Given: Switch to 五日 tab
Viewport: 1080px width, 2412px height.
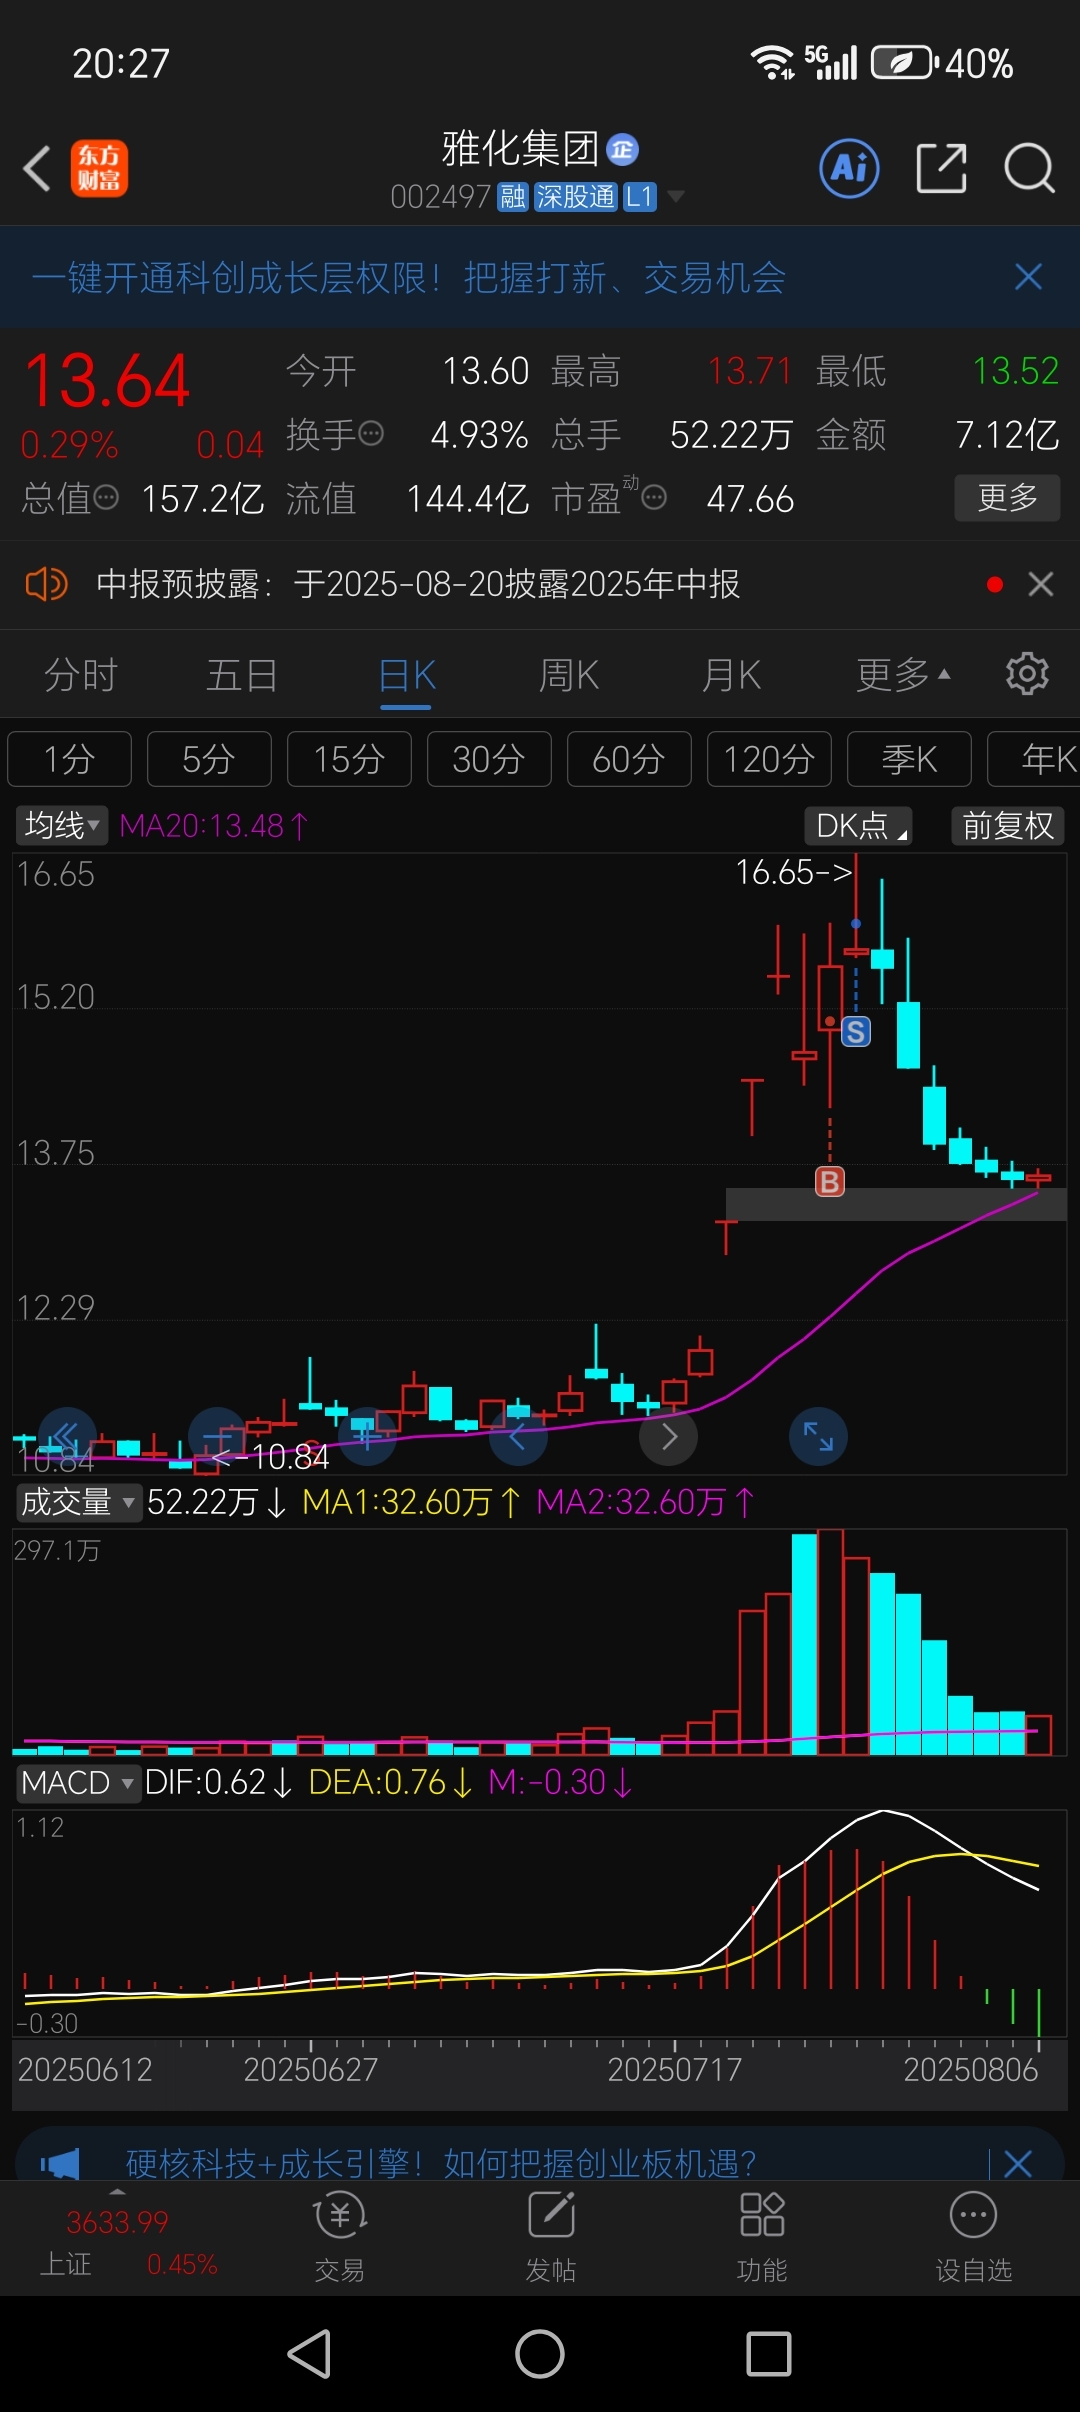Looking at the screenshot, I should pyautogui.click(x=242, y=675).
